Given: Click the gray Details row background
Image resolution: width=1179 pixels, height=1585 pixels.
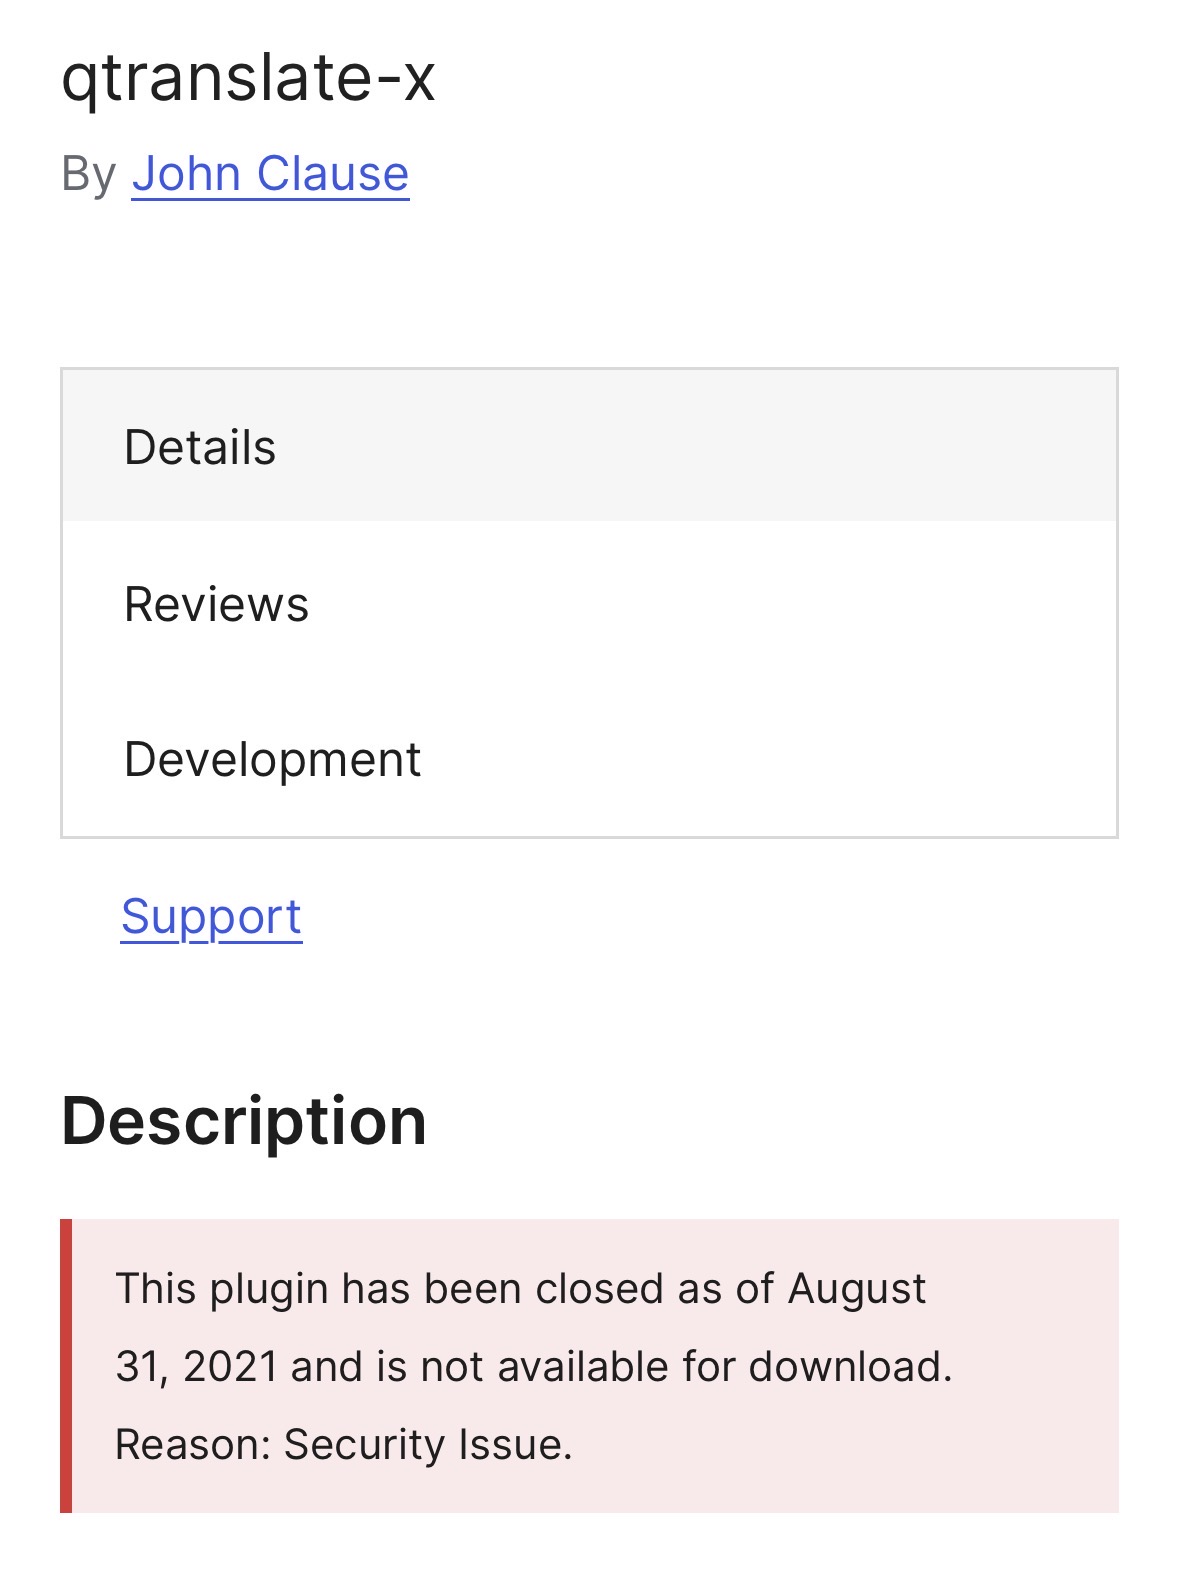Looking at the screenshot, I should tap(700, 446).
